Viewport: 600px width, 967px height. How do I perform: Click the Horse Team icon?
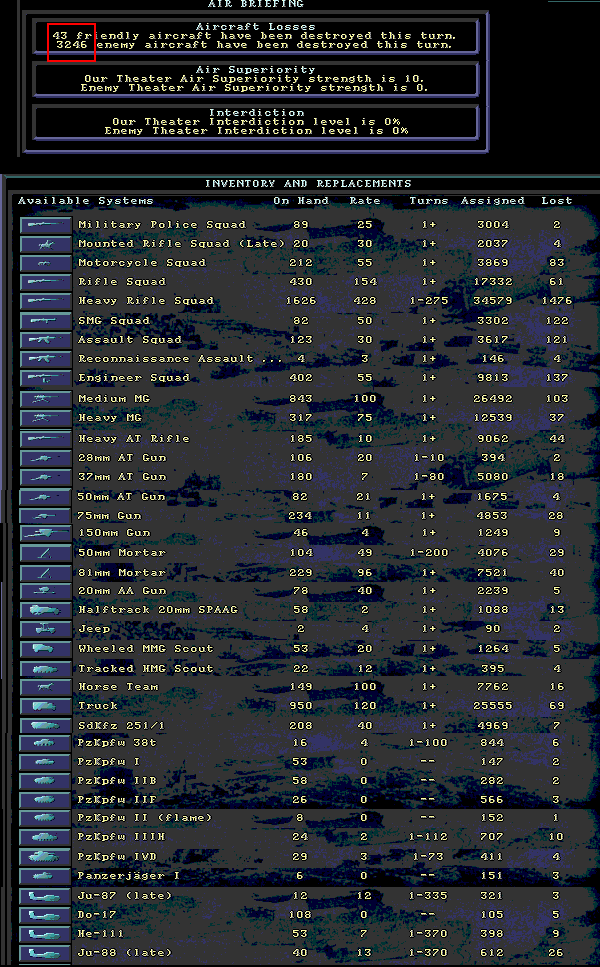[x=46, y=687]
